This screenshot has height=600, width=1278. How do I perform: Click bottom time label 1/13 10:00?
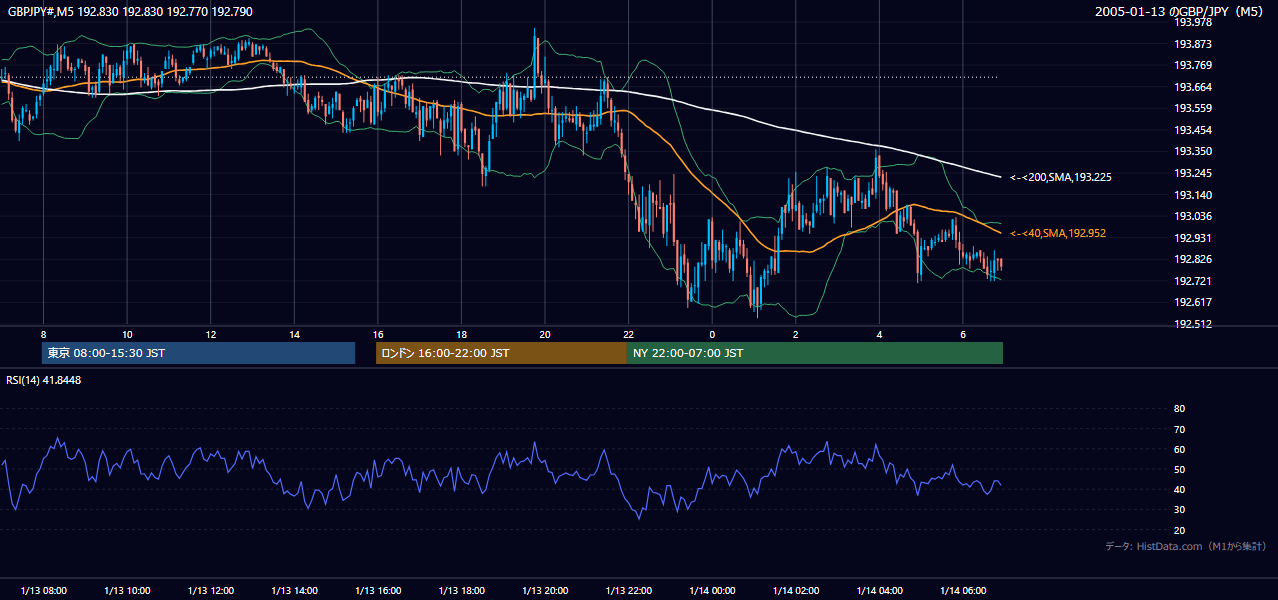click(x=127, y=591)
